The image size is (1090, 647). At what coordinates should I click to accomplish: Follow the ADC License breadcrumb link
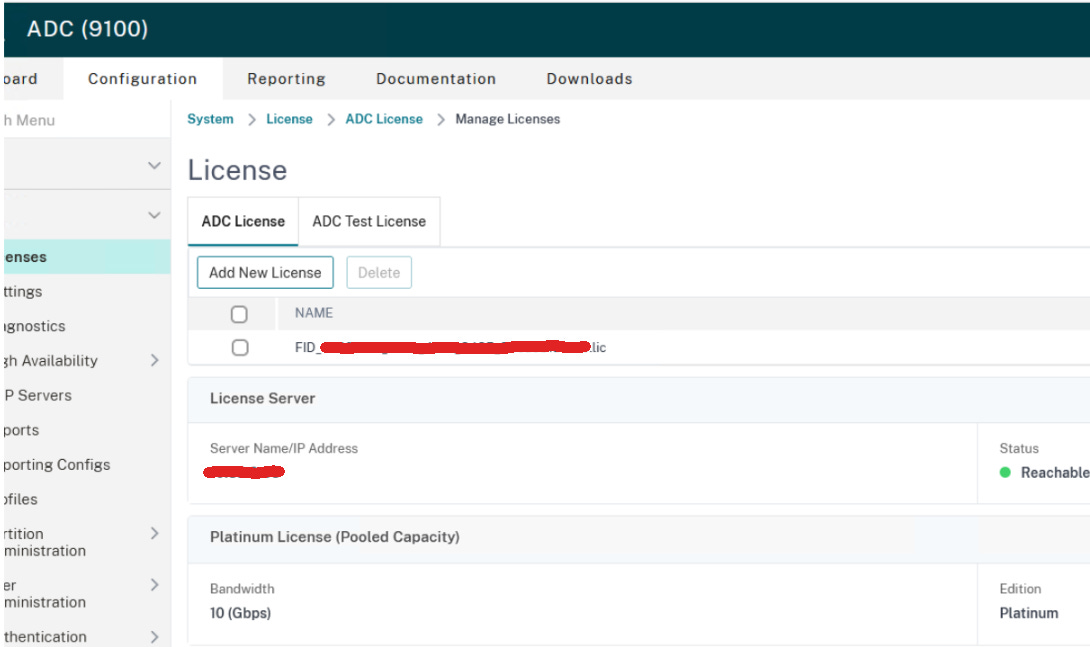tap(384, 119)
